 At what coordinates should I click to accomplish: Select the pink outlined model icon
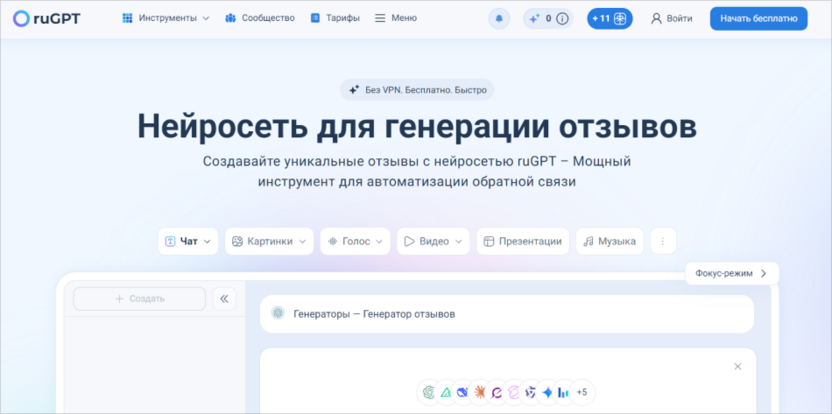(x=514, y=392)
